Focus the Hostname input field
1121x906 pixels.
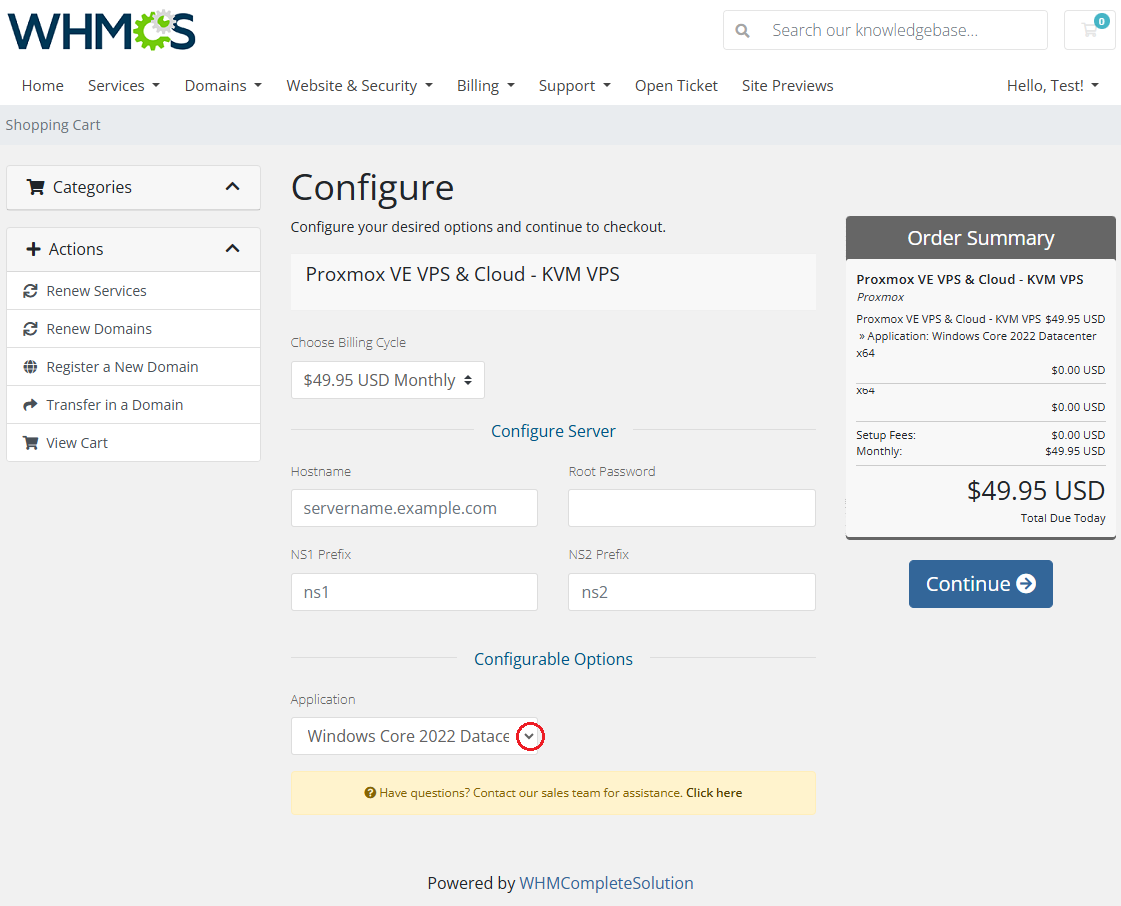pos(414,508)
